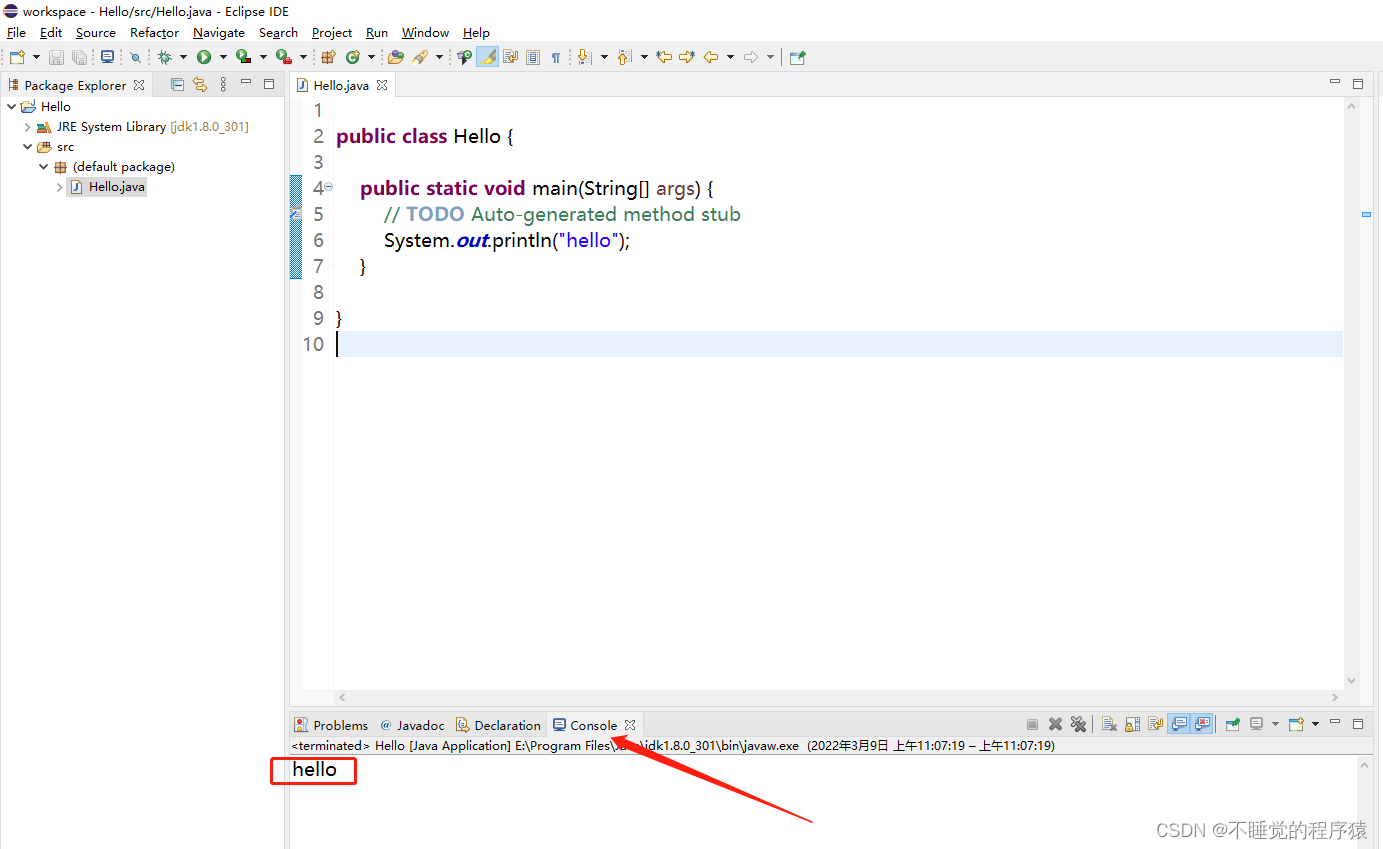This screenshot has width=1383, height=849.
Task: Select Hello.java in Package Explorer
Action: (x=112, y=186)
